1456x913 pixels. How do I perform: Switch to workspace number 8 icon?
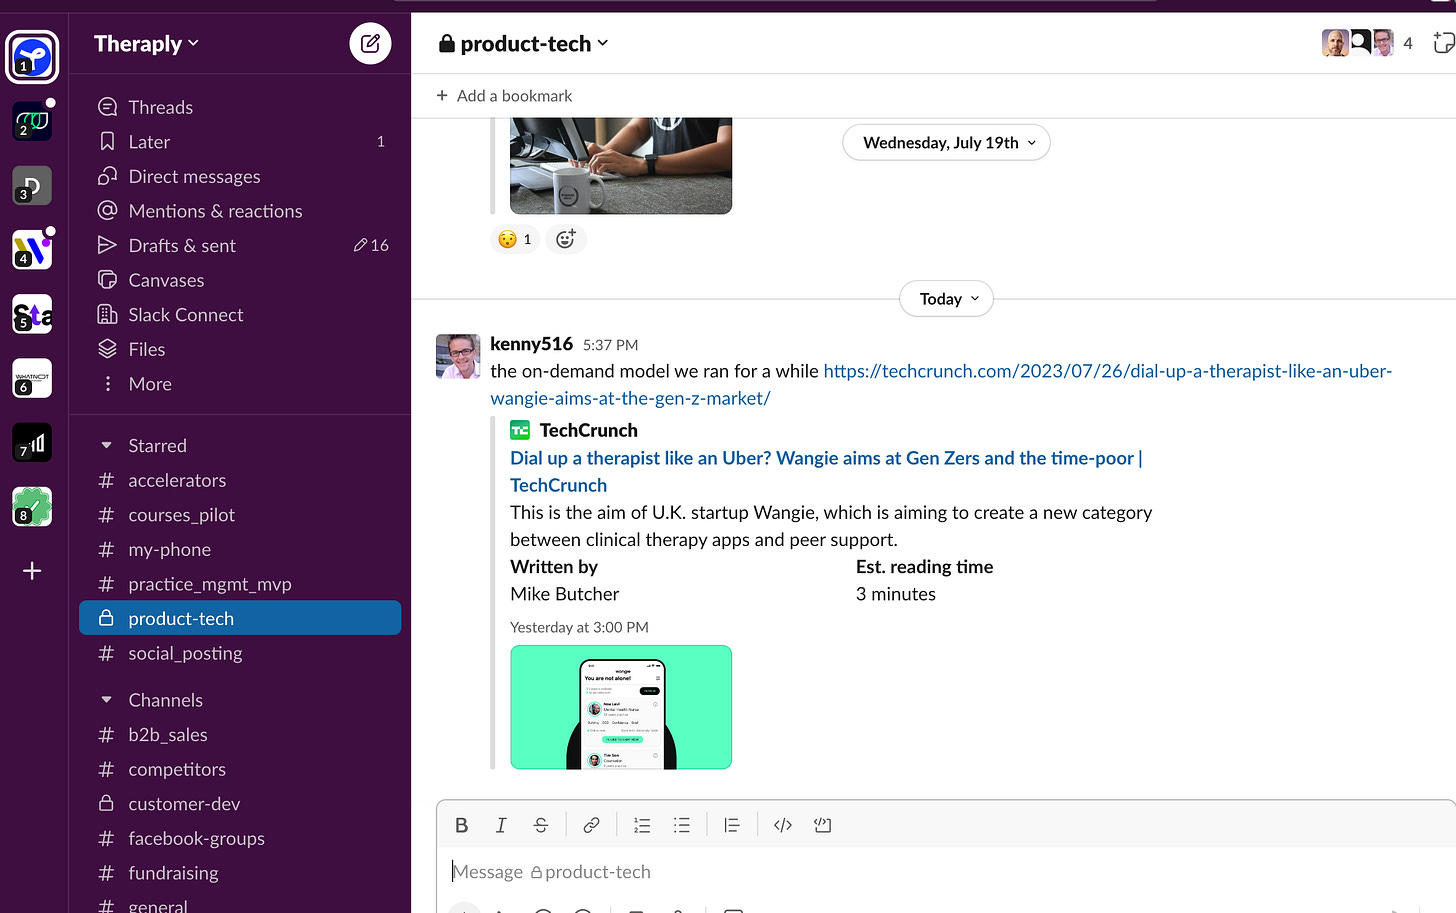coord(32,506)
